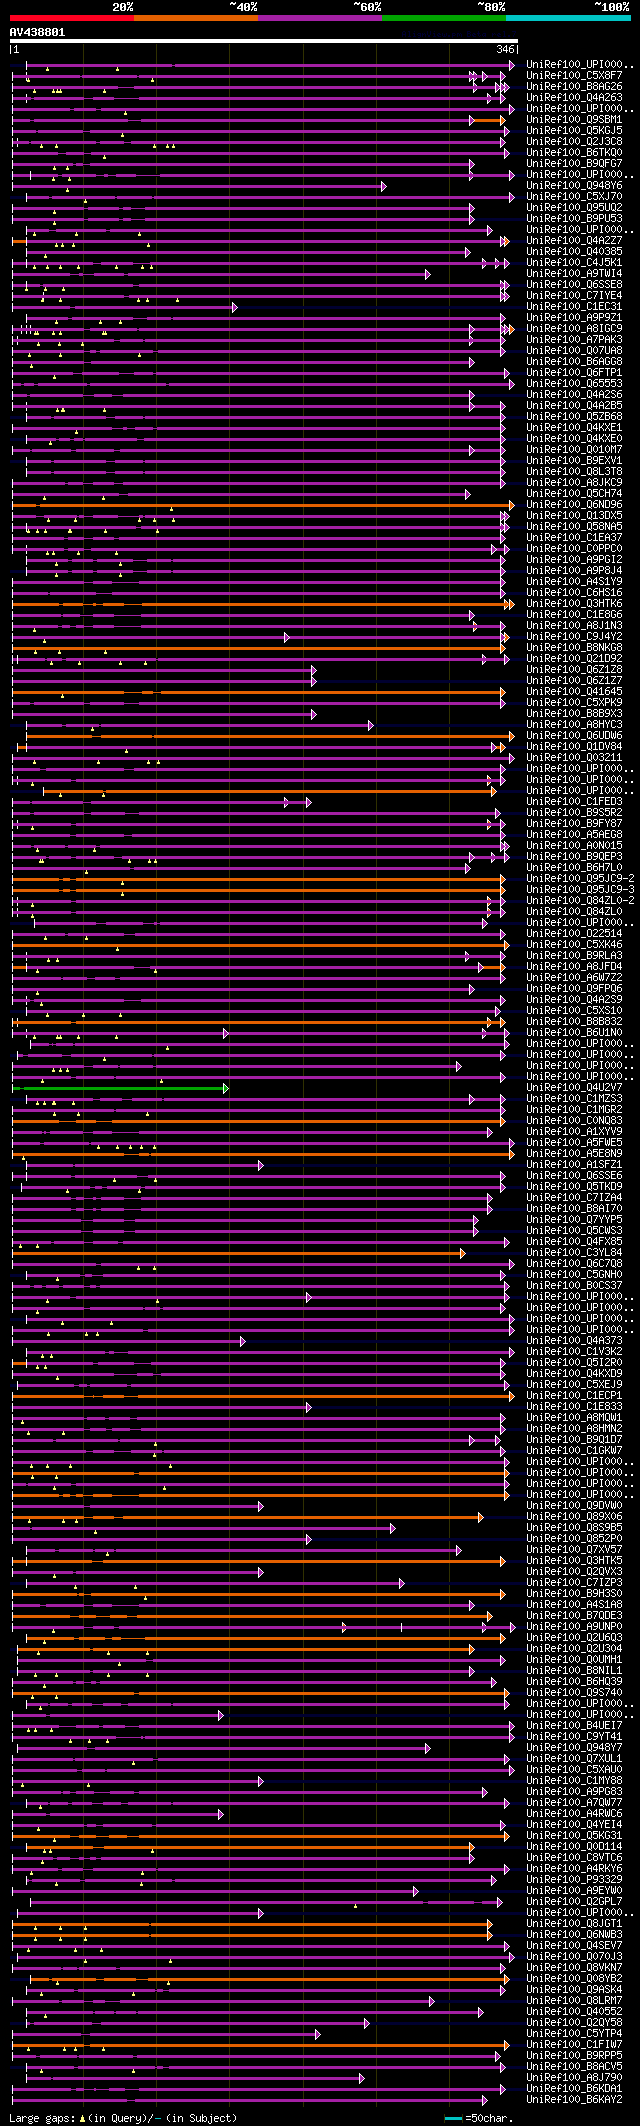The width and height of the screenshot is (640, 2126).
Task: Select the UniRef100_Q95JC9-2 label
Action: tap(580, 878)
